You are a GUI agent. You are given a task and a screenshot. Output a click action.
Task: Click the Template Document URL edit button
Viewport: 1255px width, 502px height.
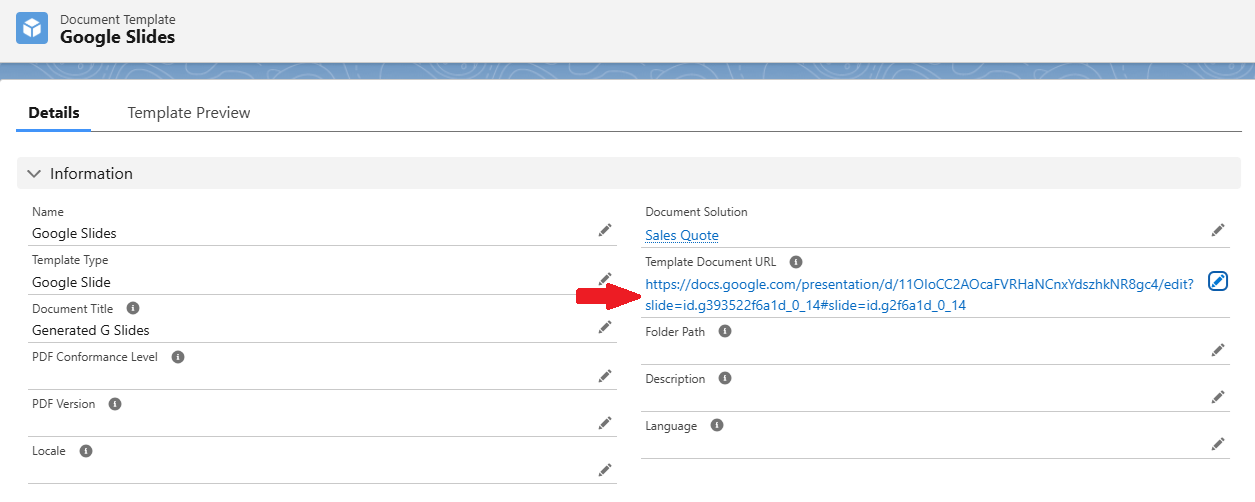[1218, 281]
